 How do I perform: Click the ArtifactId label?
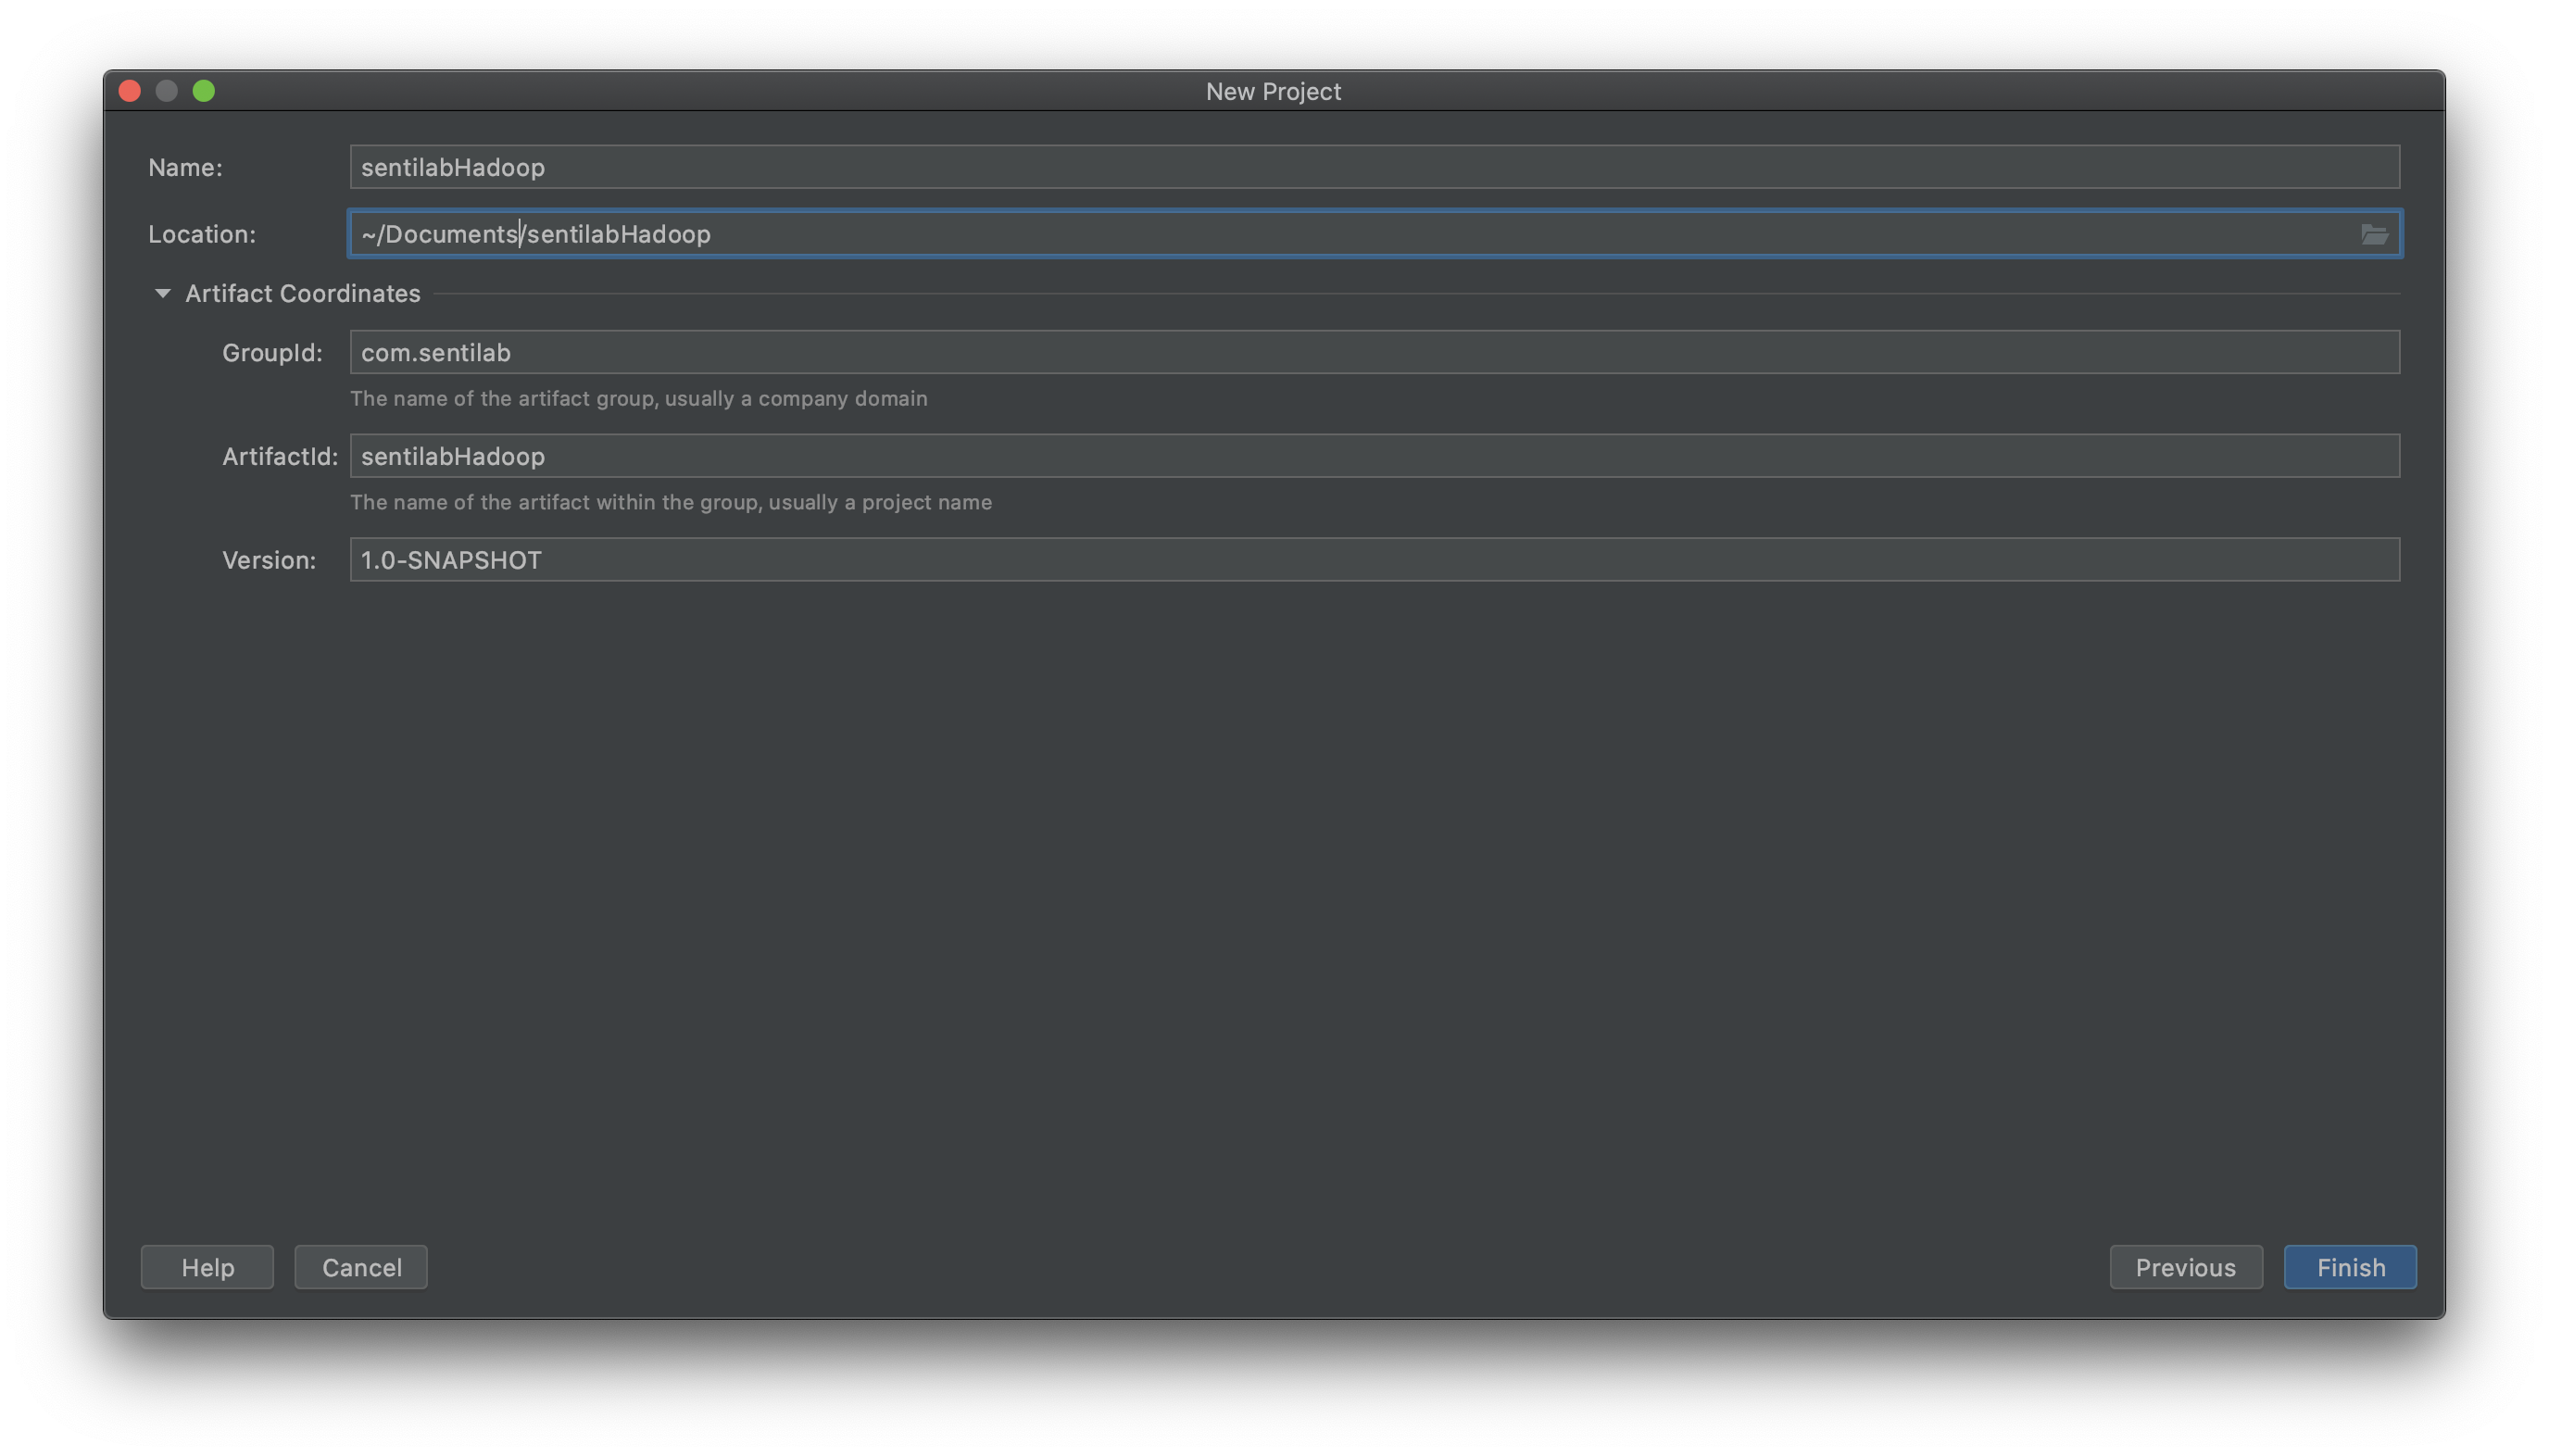tap(279, 457)
